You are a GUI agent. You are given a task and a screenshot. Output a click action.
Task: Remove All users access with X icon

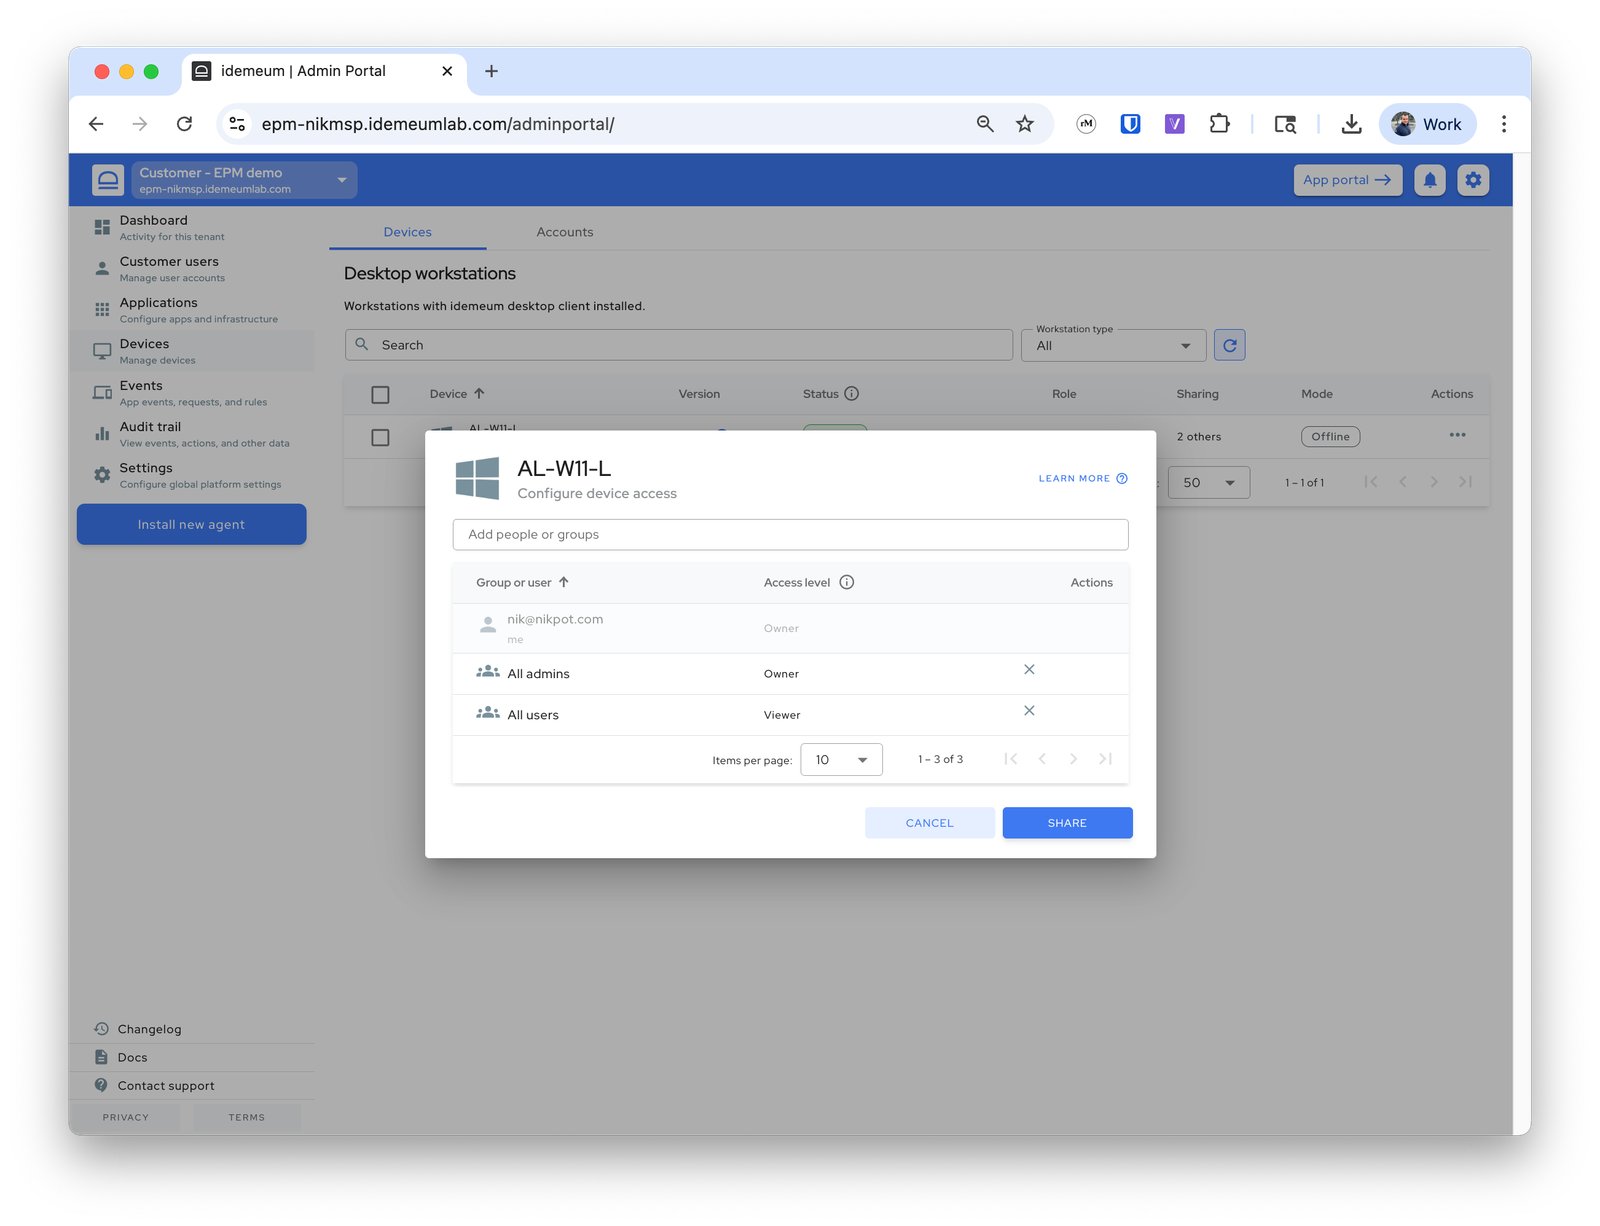1029,710
